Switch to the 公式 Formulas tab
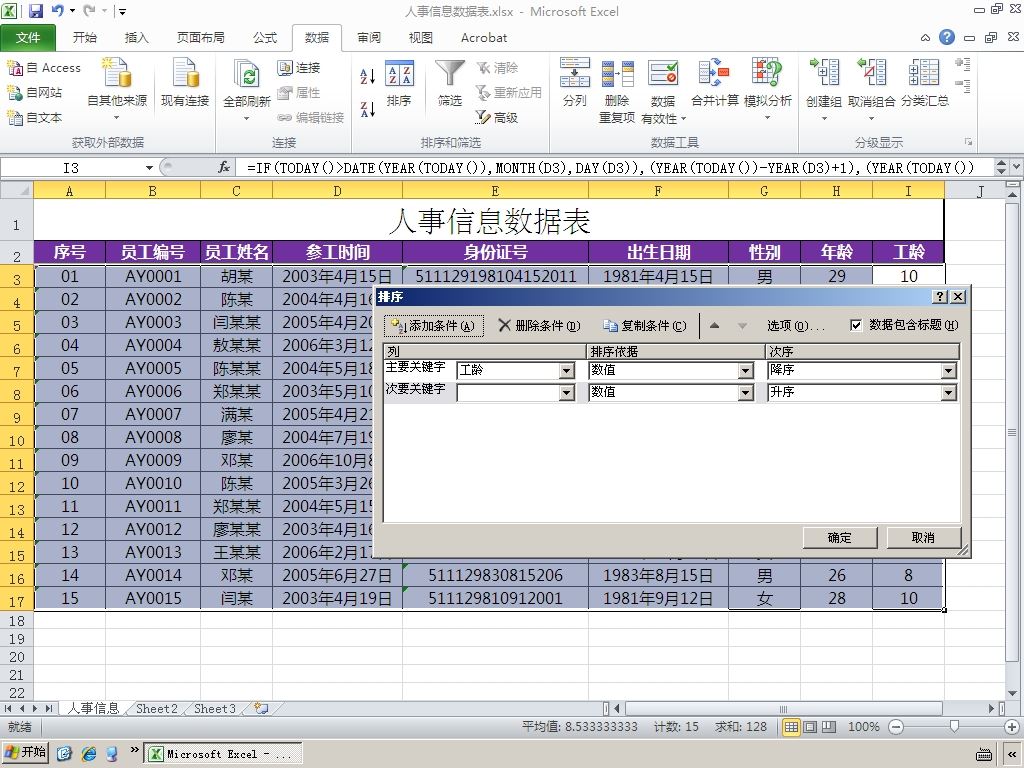The width and height of the screenshot is (1024, 768). click(x=265, y=37)
